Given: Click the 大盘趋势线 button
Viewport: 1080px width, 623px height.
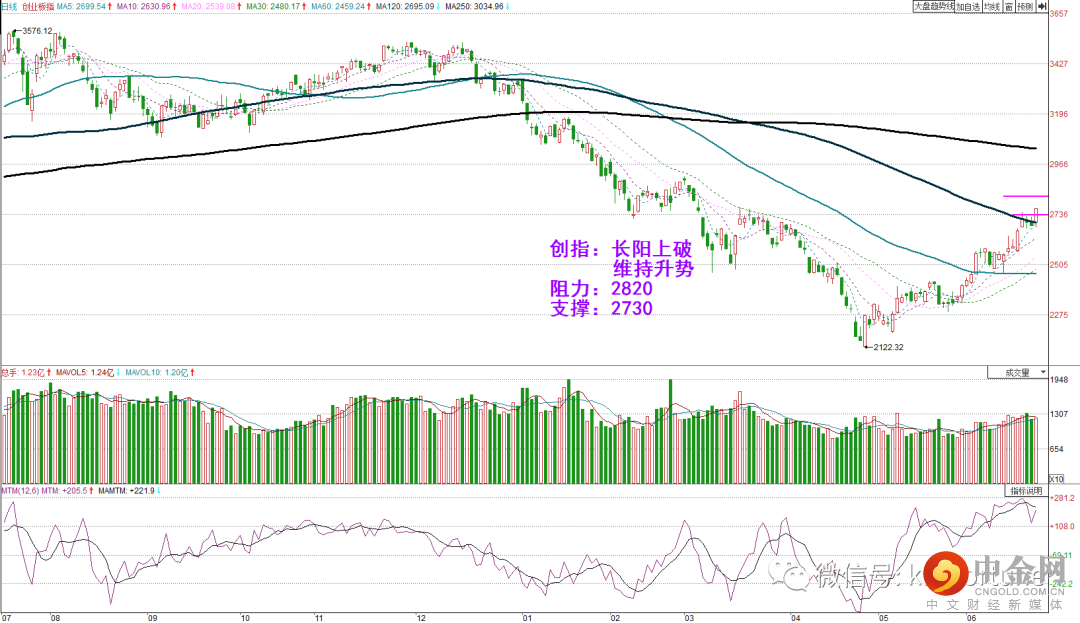Looking at the screenshot, I should click(933, 6).
